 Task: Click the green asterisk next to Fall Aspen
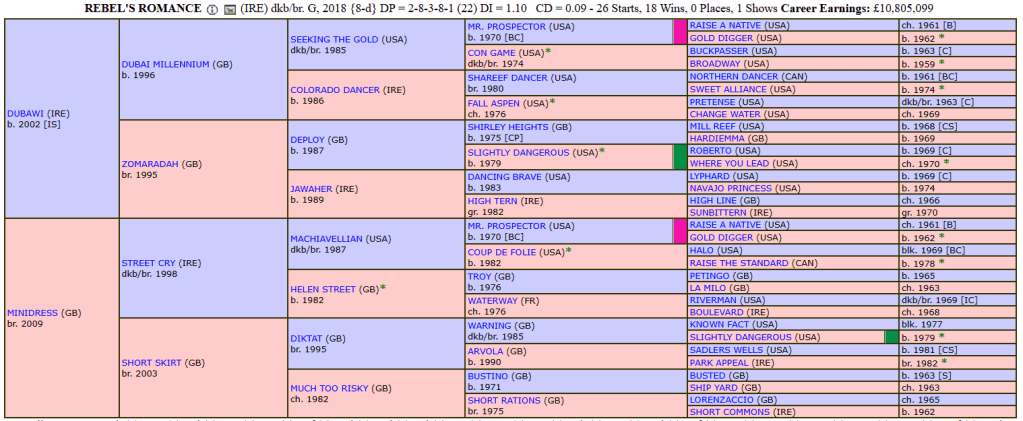click(x=550, y=102)
